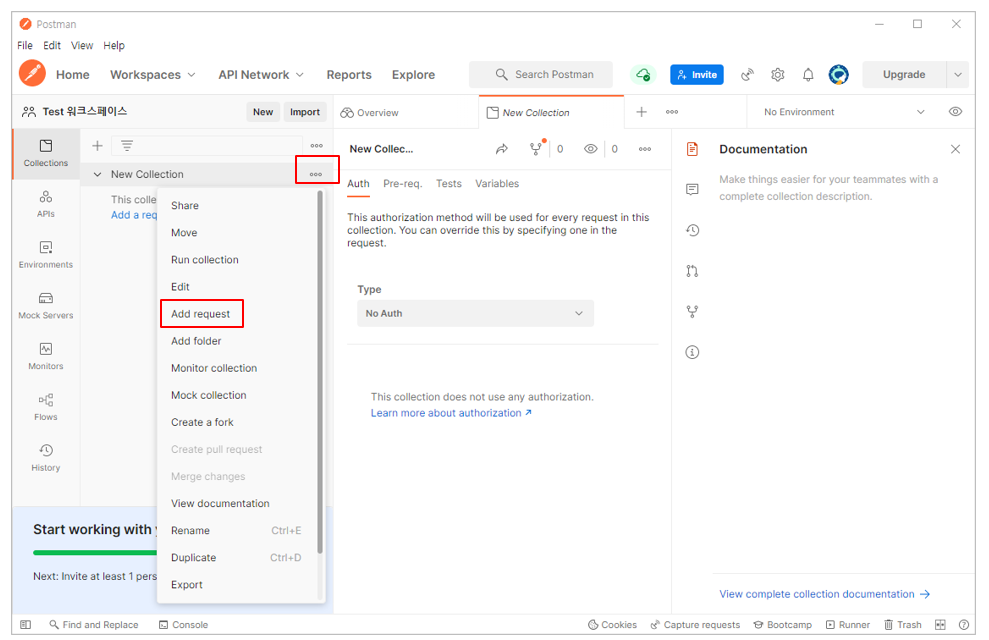Open the Environments sidebar section
Viewport: 989px width, 640px height.
point(45,255)
